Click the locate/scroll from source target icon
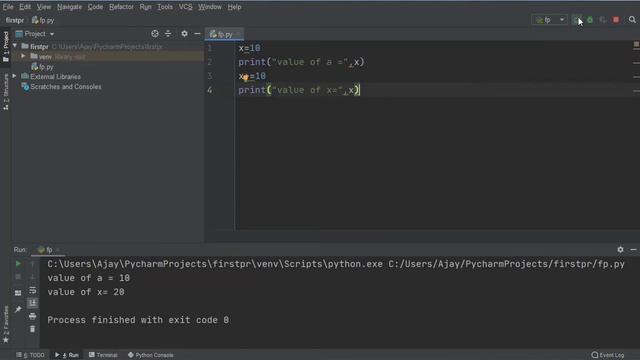Screen dimensions: 640x360 (x=155, y=34)
